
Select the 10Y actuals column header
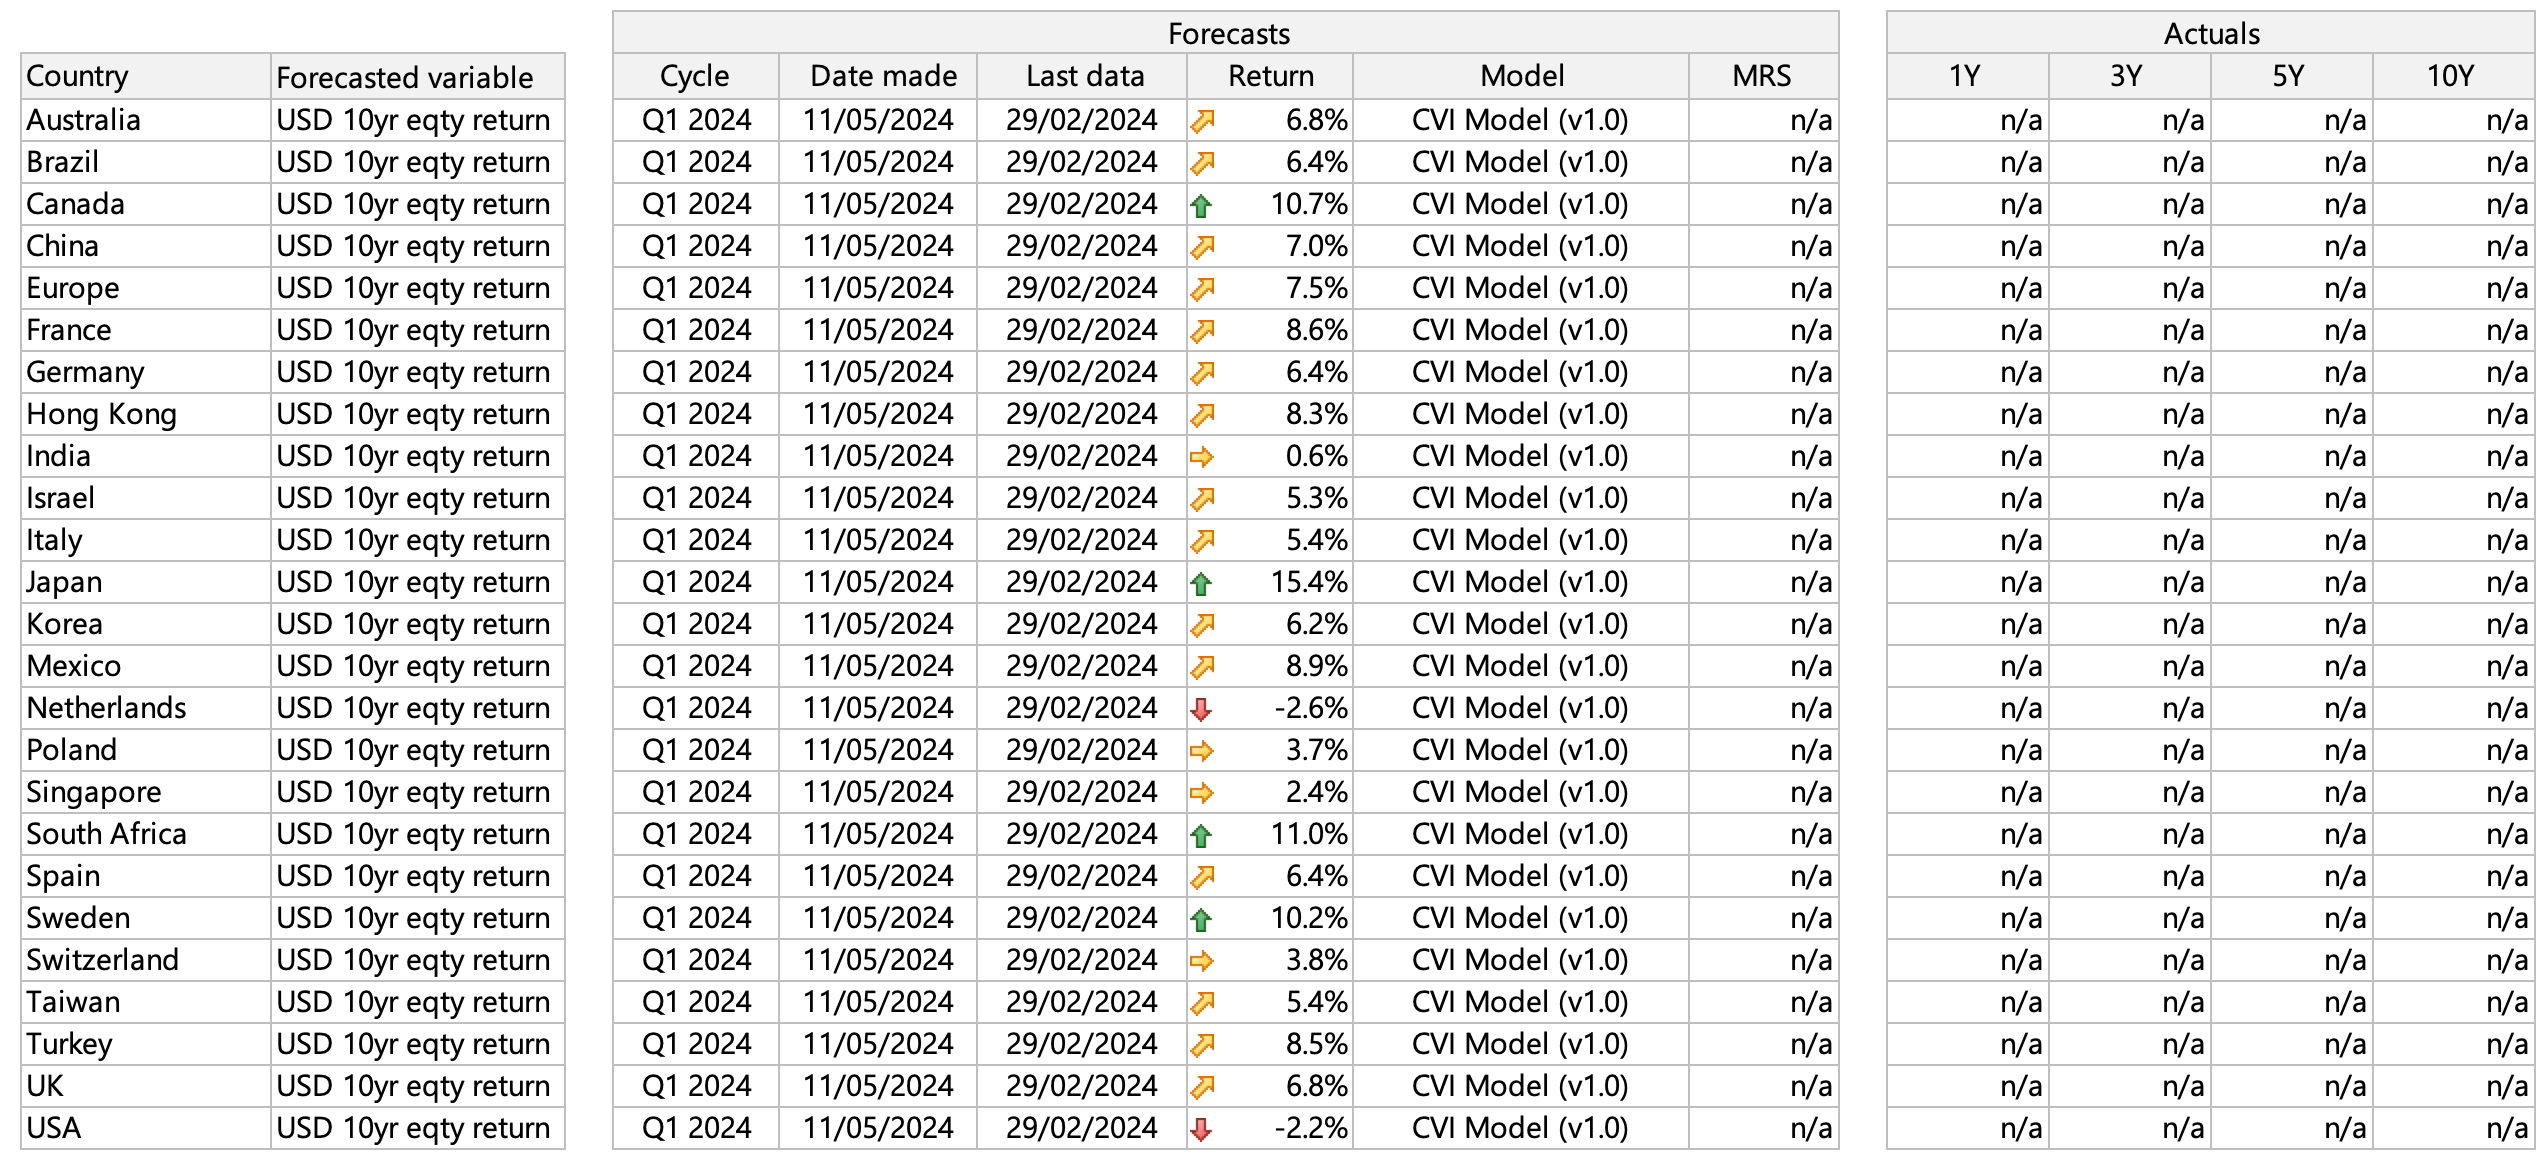(2450, 76)
